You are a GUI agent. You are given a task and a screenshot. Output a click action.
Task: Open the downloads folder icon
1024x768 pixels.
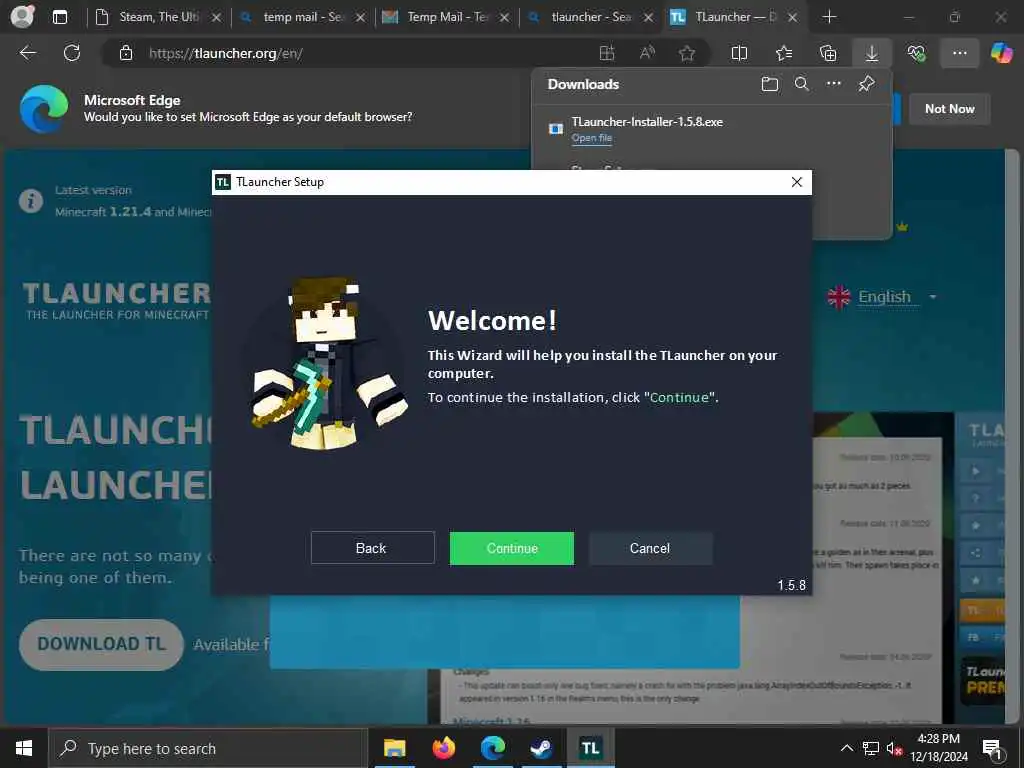coord(769,84)
